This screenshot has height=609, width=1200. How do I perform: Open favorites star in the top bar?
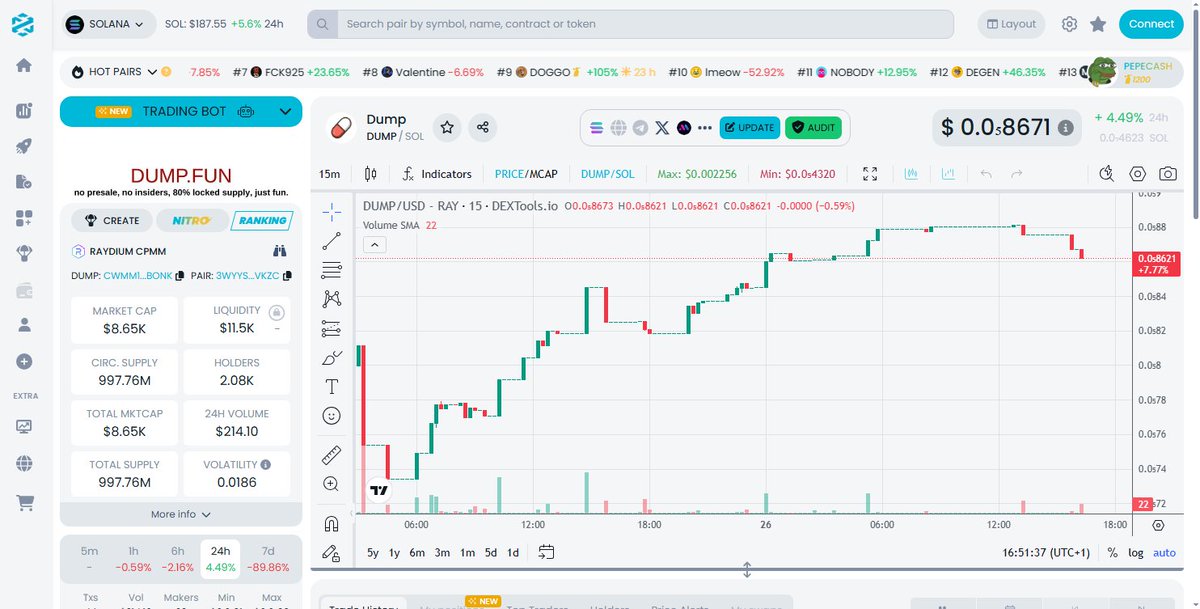(1098, 24)
